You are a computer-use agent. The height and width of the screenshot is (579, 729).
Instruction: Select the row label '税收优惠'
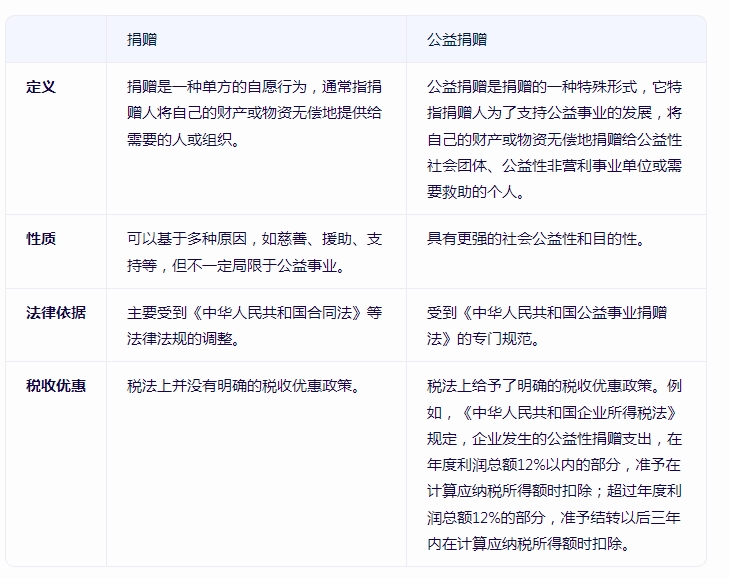[56, 386]
